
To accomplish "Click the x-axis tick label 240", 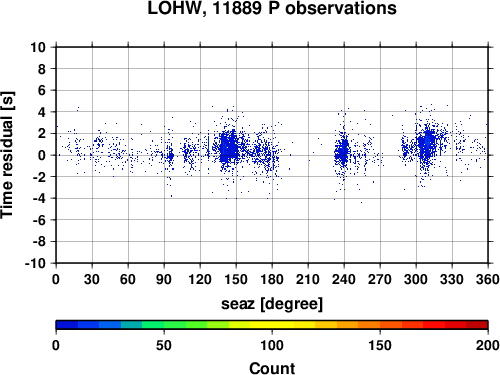I will tap(344, 279).
